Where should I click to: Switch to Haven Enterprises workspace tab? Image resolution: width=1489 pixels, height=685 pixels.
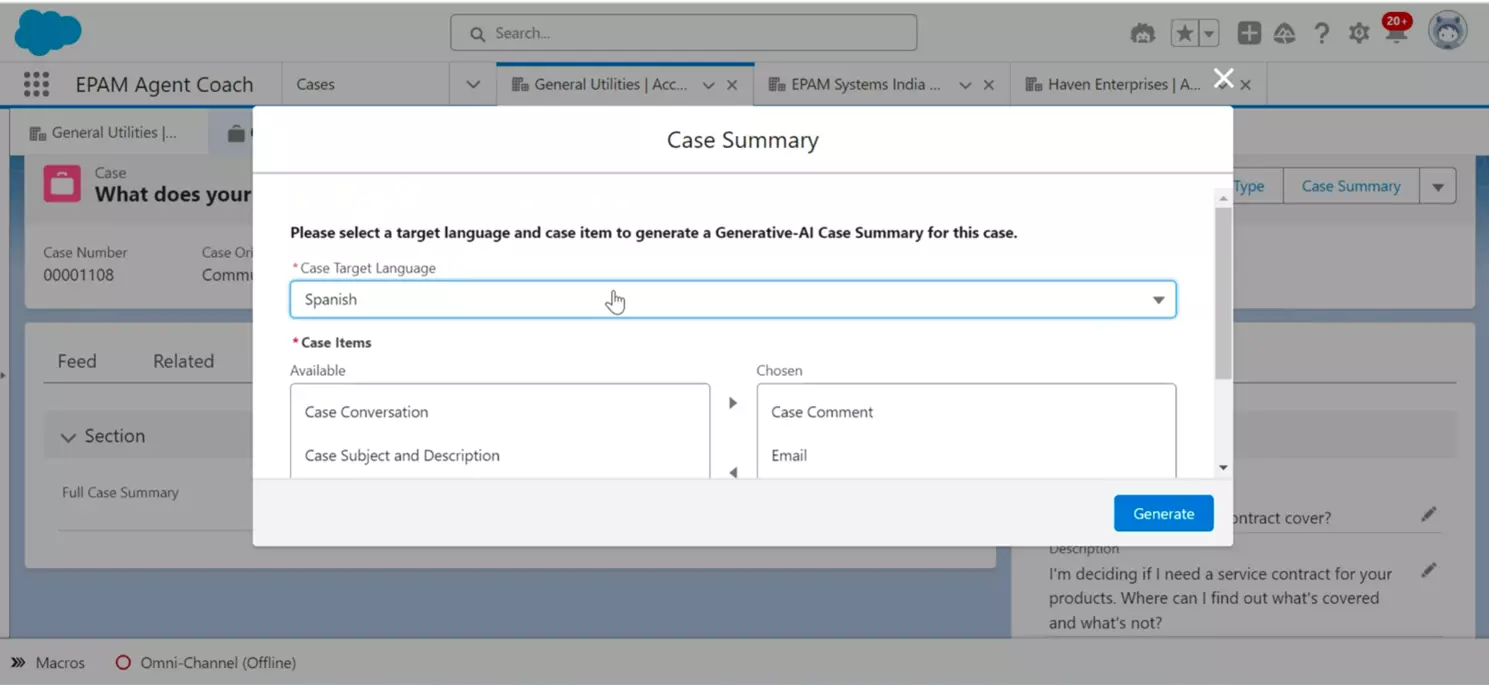1113,84
